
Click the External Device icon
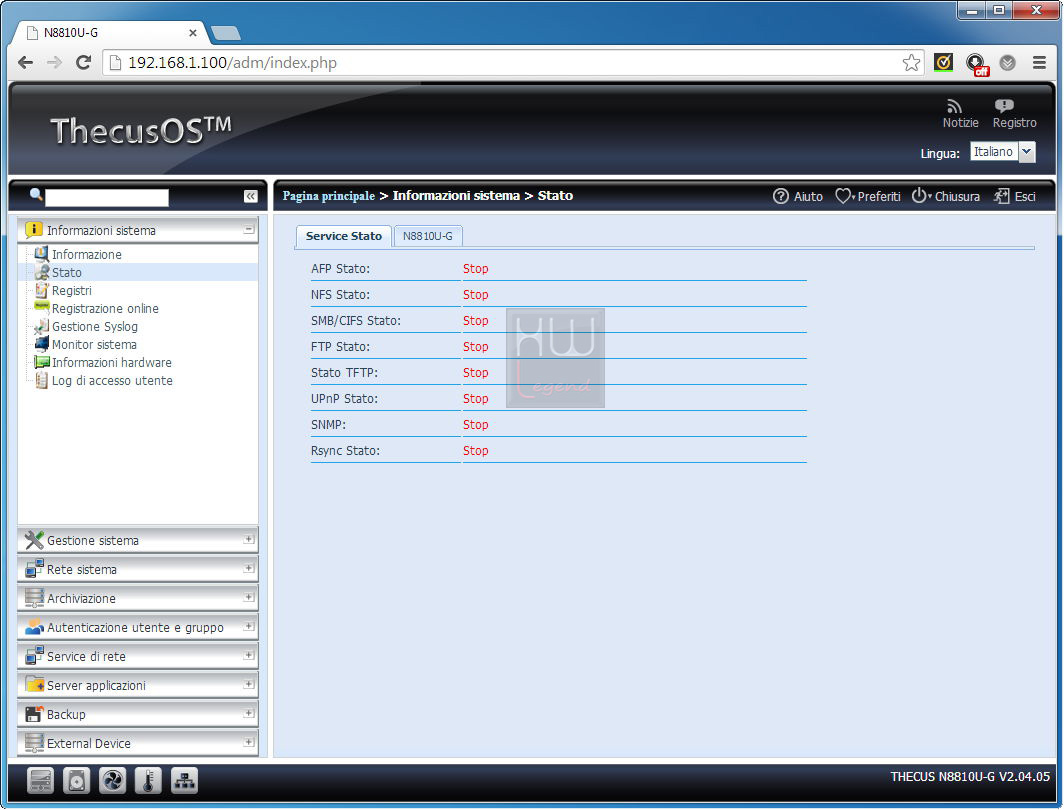34,743
